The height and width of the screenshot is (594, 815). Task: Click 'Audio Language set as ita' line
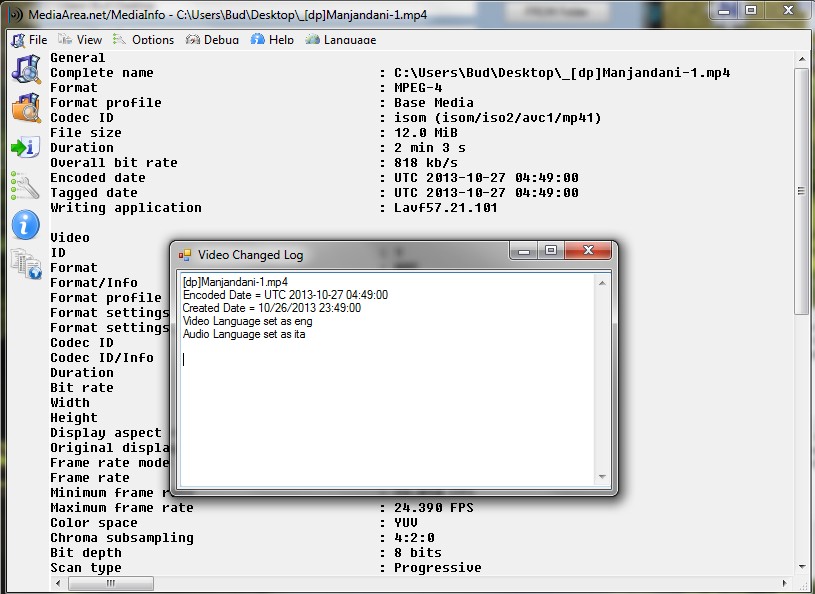point(244,334)
